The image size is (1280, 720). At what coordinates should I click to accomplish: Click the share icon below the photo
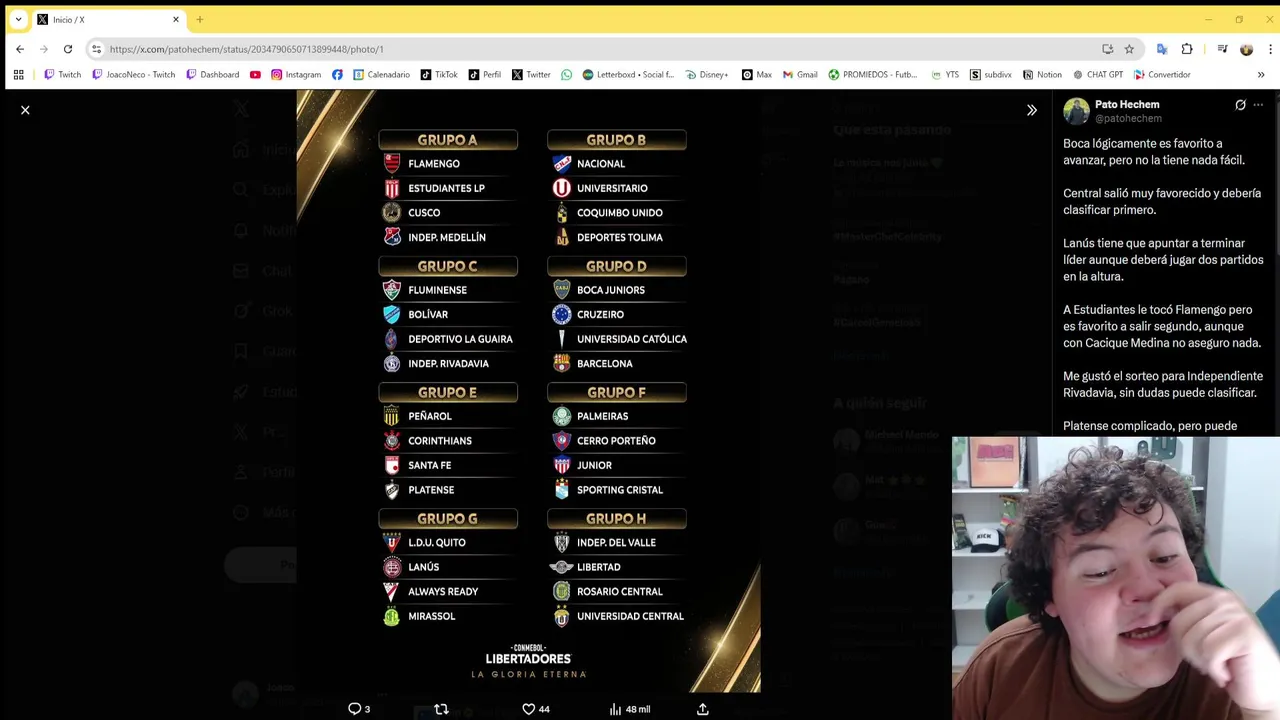click(703, 709)
